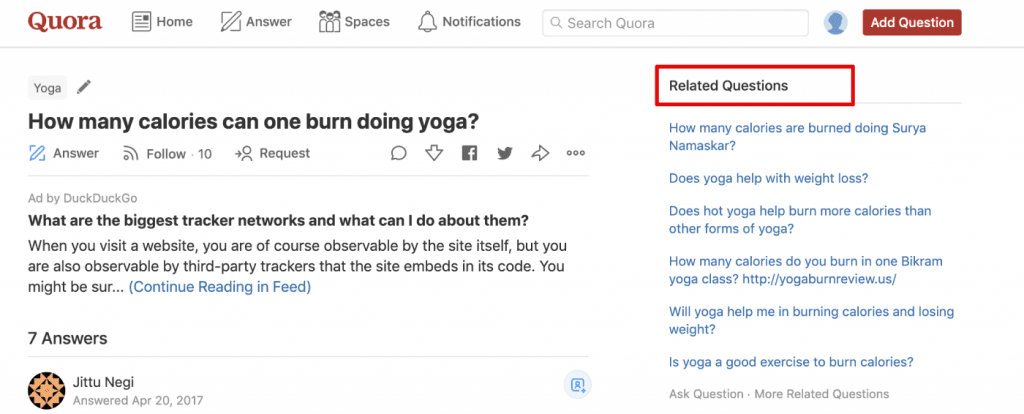Open Continue Reading in Feed link
Screen dimensions: 1024x414
[x=219, y=287]
